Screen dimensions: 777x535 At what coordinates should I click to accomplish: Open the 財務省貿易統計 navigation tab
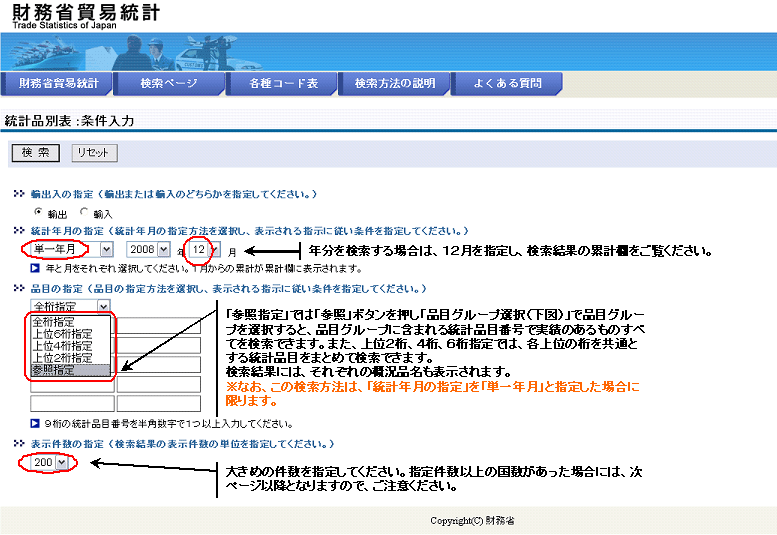pyautogui.click(x=58, y=83)
